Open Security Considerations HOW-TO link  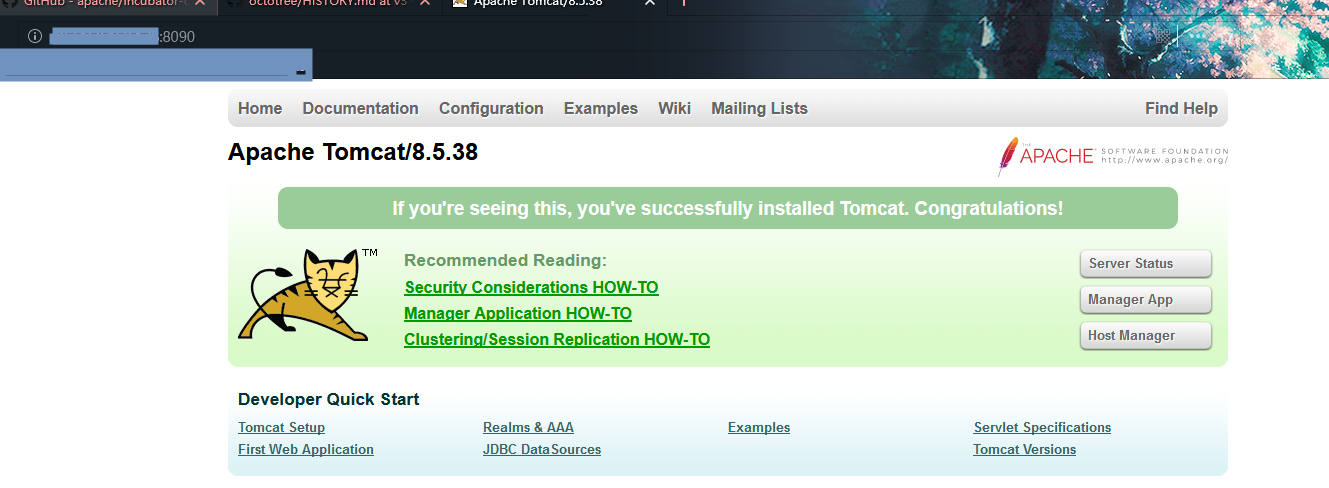(x=531, y=288)
